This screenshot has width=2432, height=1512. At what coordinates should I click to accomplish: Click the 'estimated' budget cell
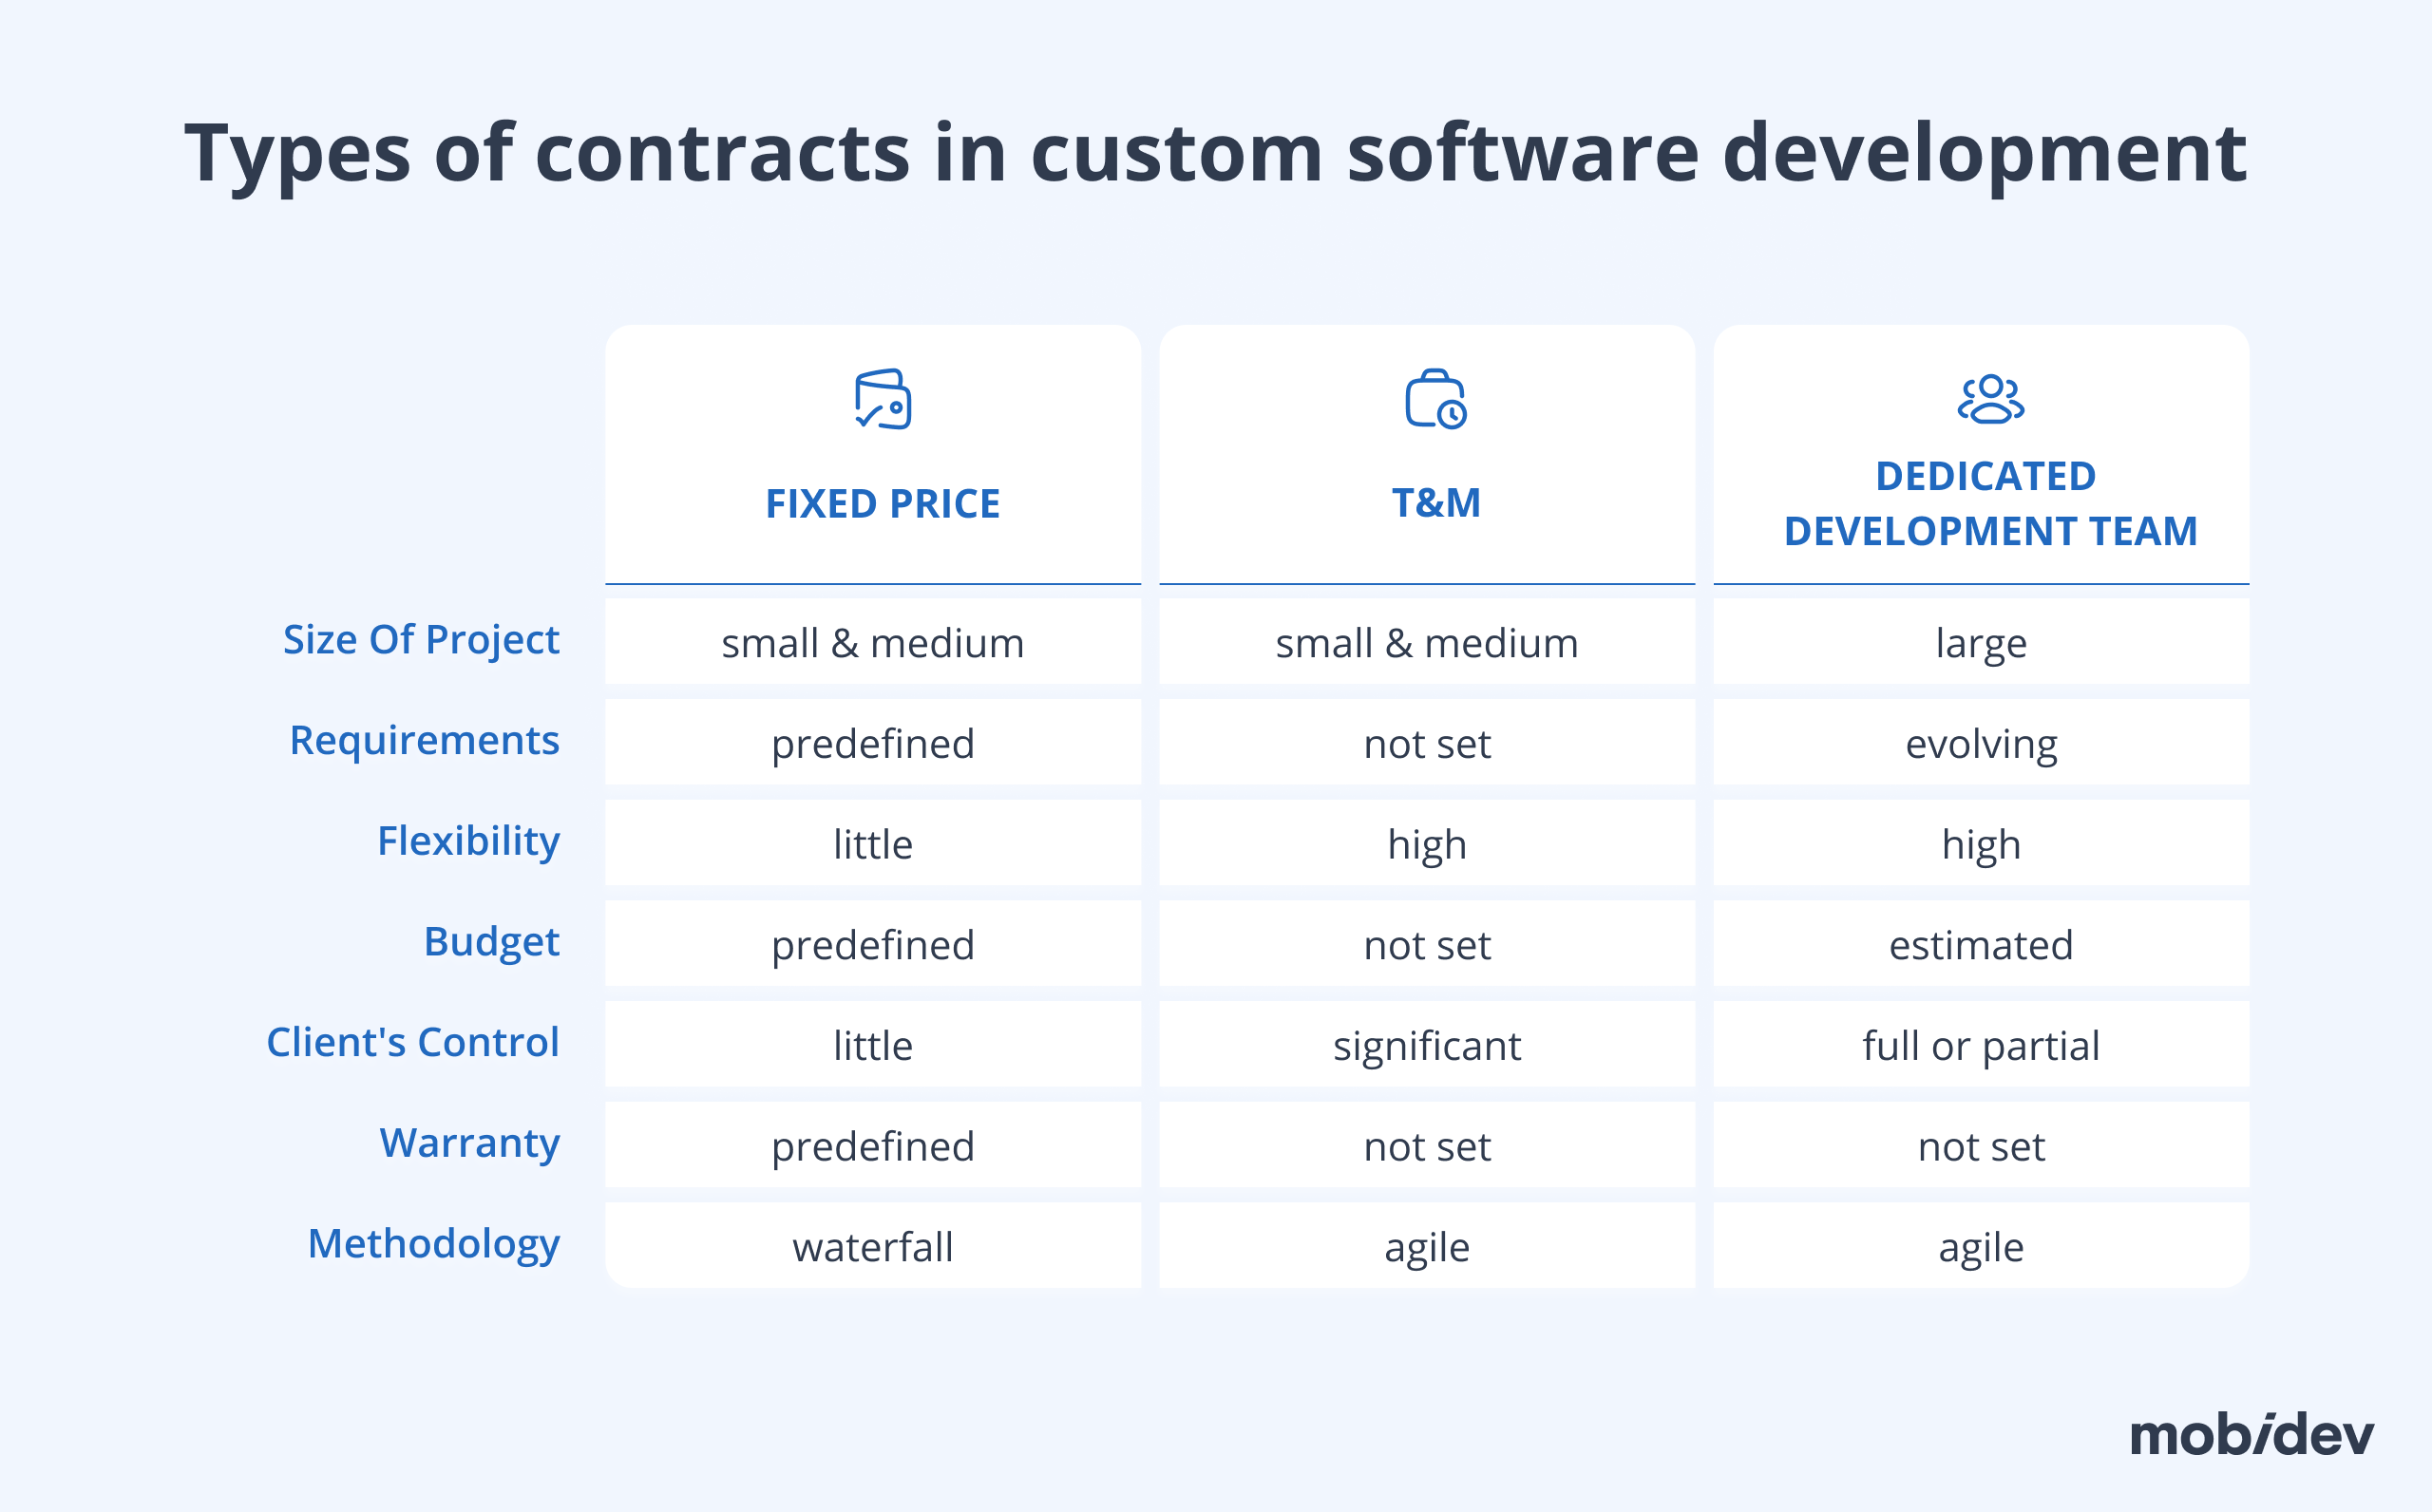pos(1981,945)
